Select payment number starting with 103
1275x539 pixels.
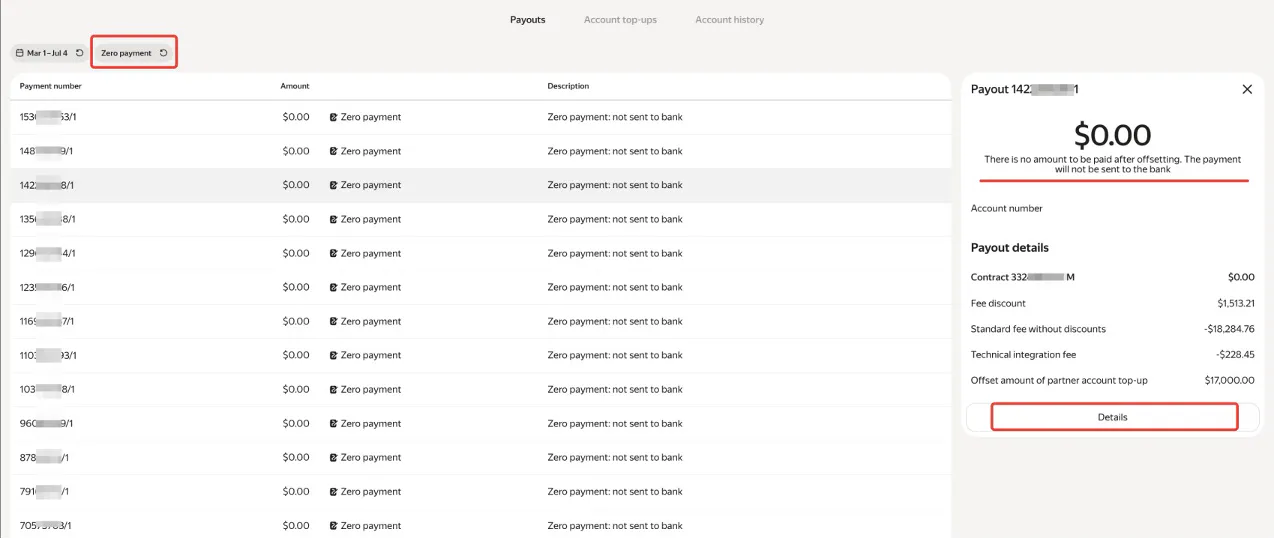(47, 389)
